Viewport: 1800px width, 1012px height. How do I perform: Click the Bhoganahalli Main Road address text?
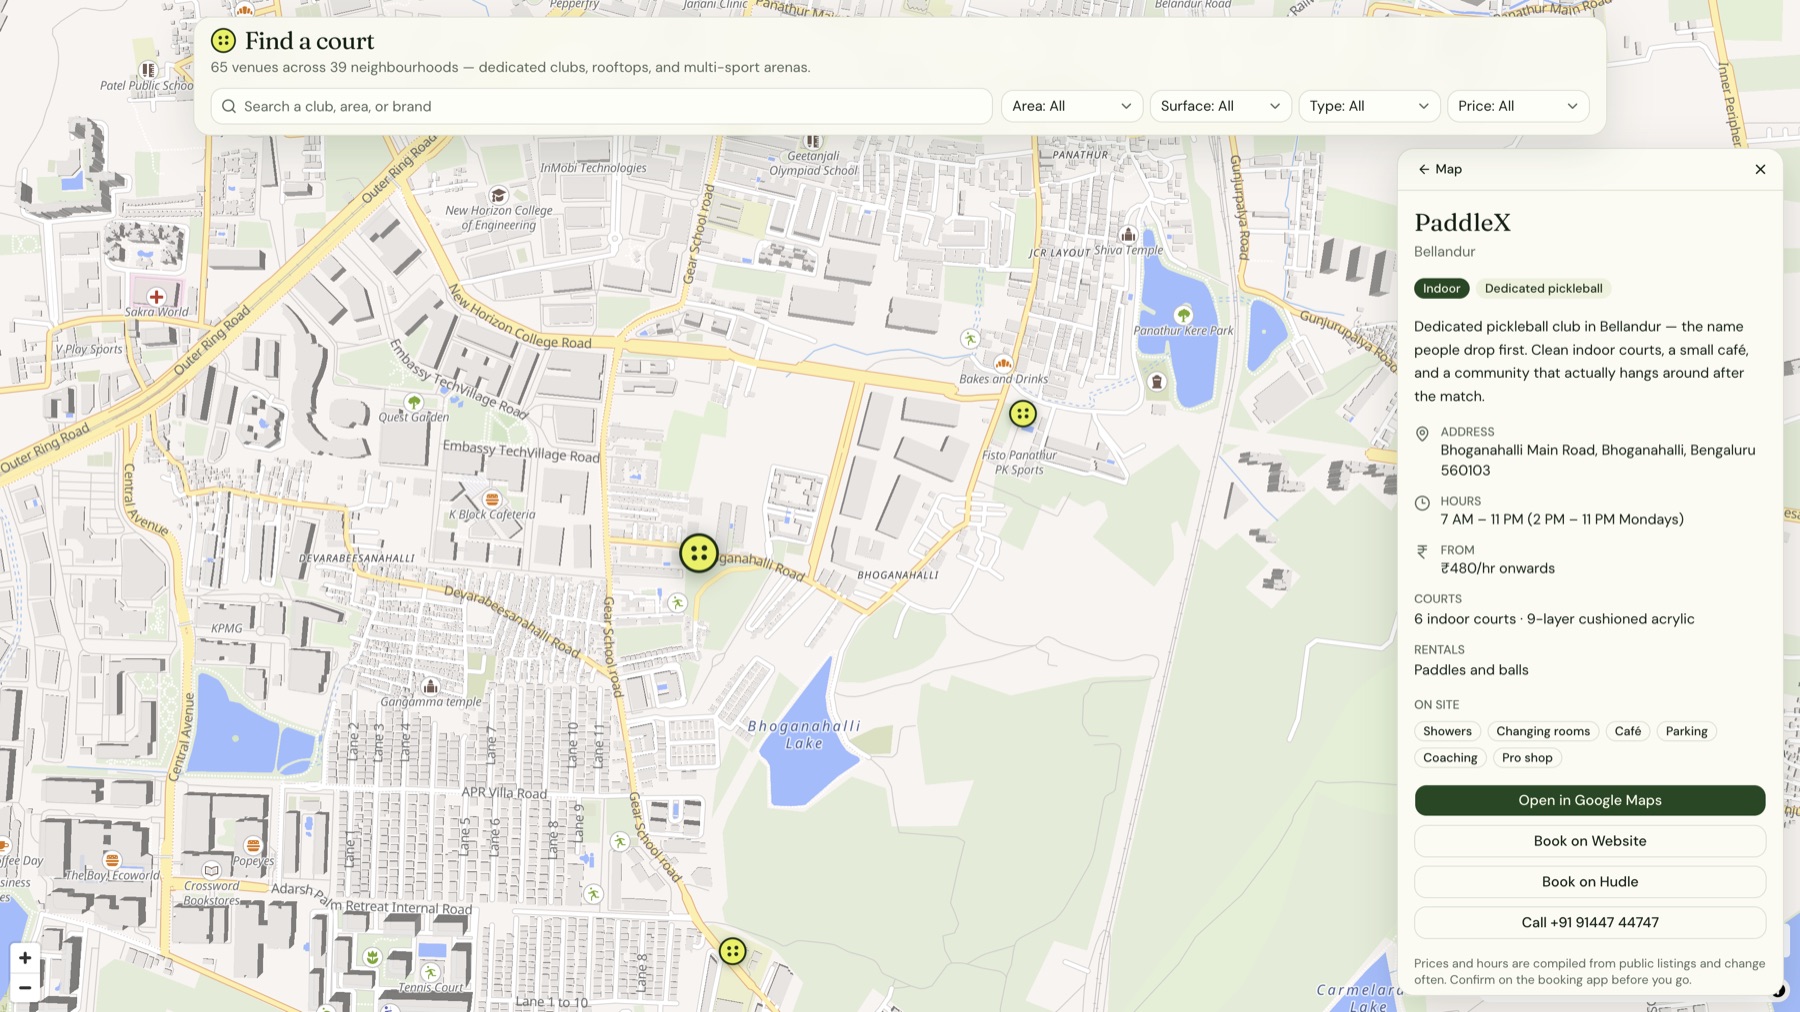(x=1597, y=460)
